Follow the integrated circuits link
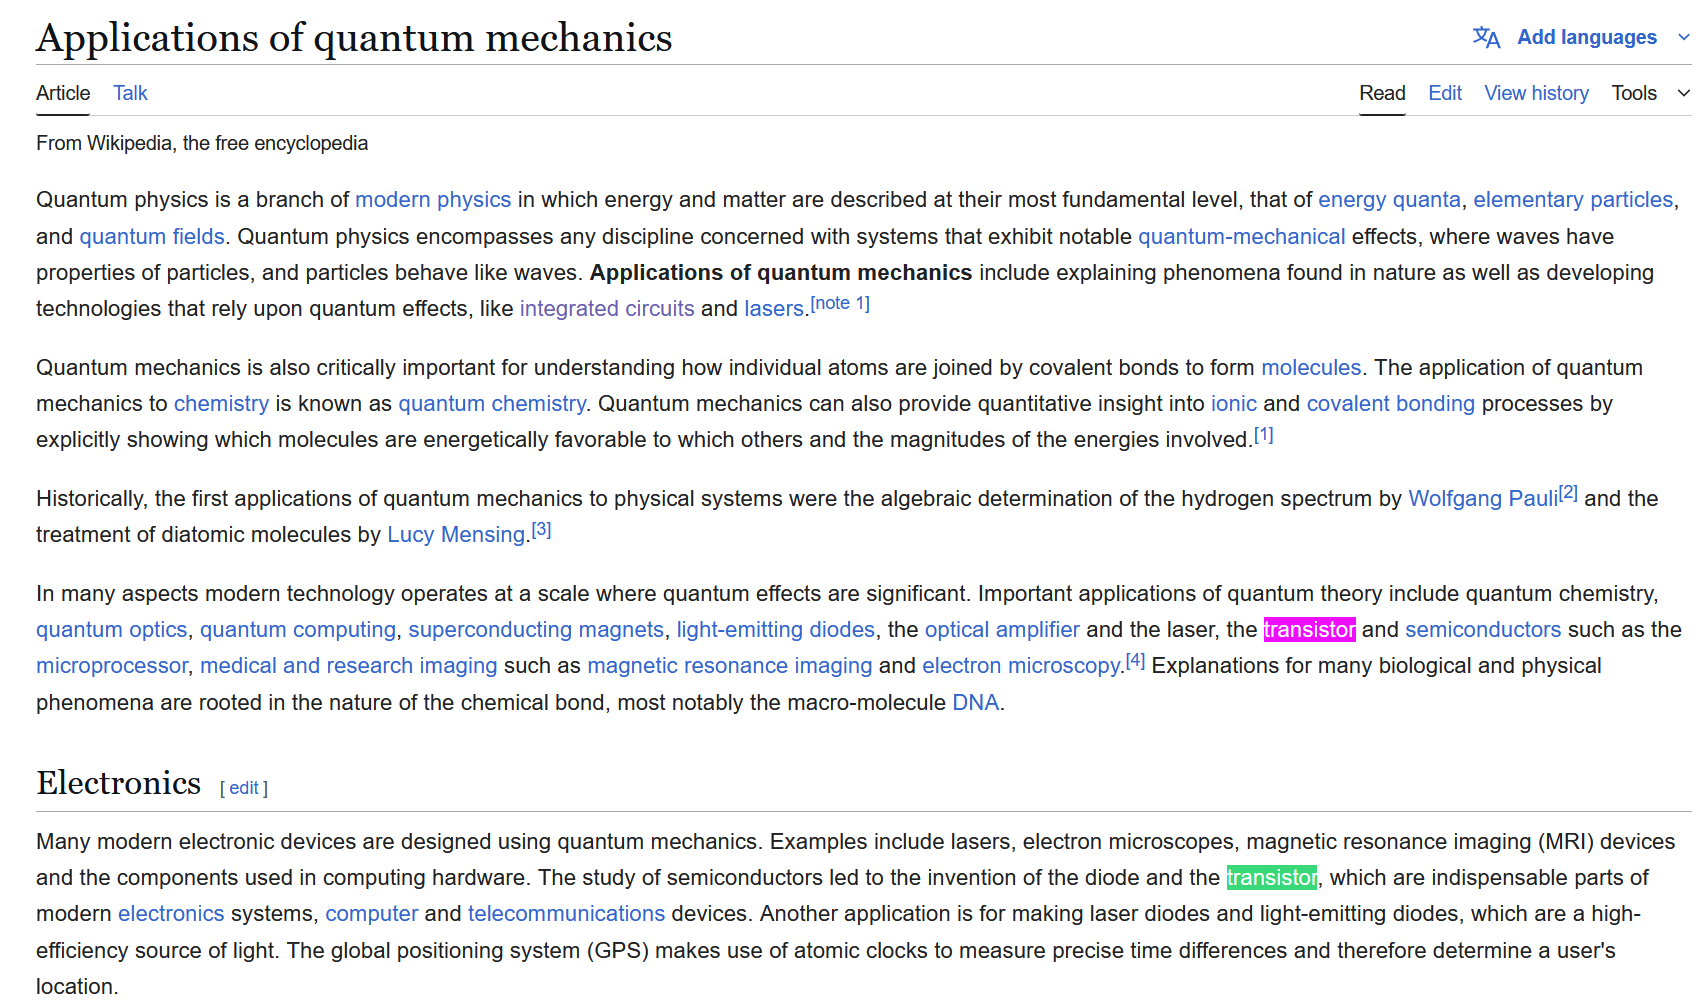 pyautogui.click(x=607, y=309)
